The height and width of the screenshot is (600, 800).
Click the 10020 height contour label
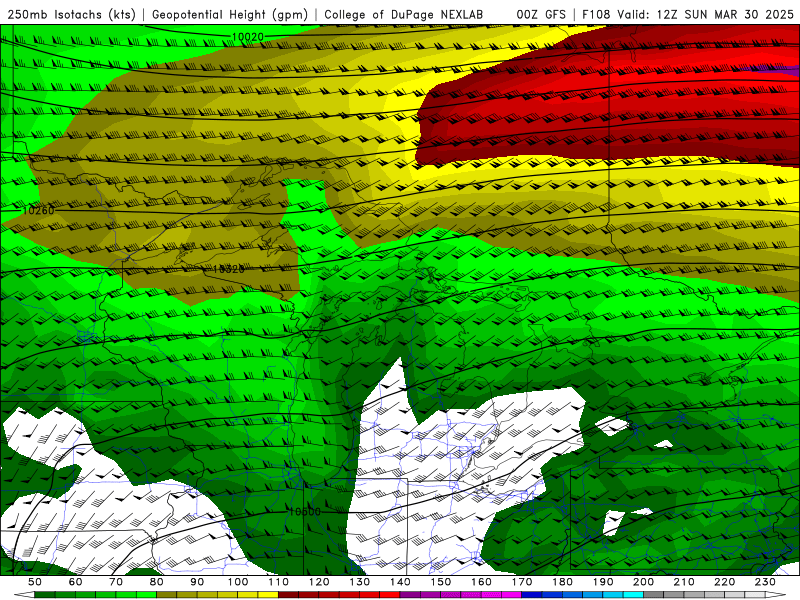point(247,37)
